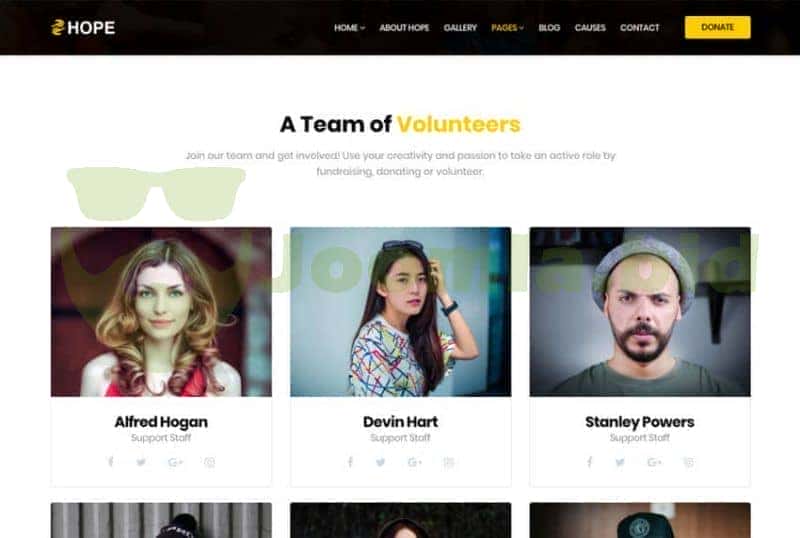The height and width of the screenshot is (538, 800).
Task: Expand the Home dropdown menu
Action: 349,28
